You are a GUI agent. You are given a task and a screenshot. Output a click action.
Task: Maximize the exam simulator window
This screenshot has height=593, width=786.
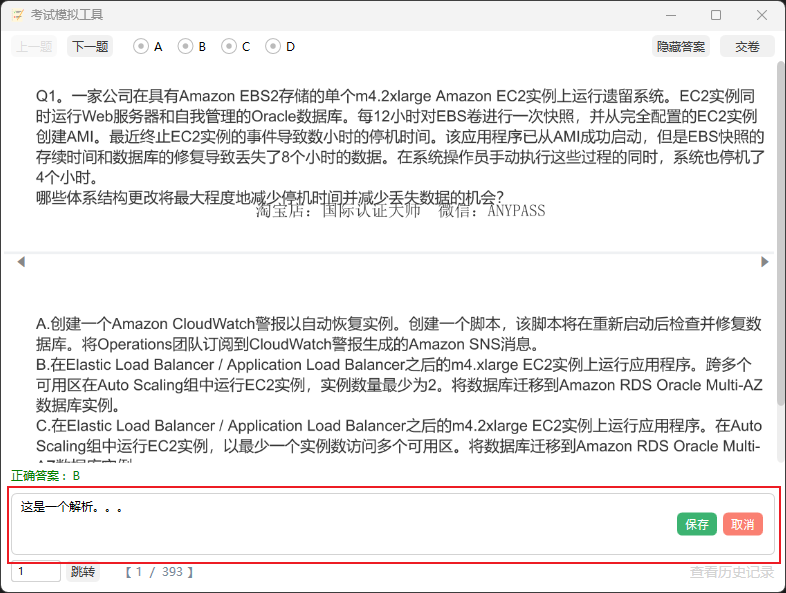[716, 15]
